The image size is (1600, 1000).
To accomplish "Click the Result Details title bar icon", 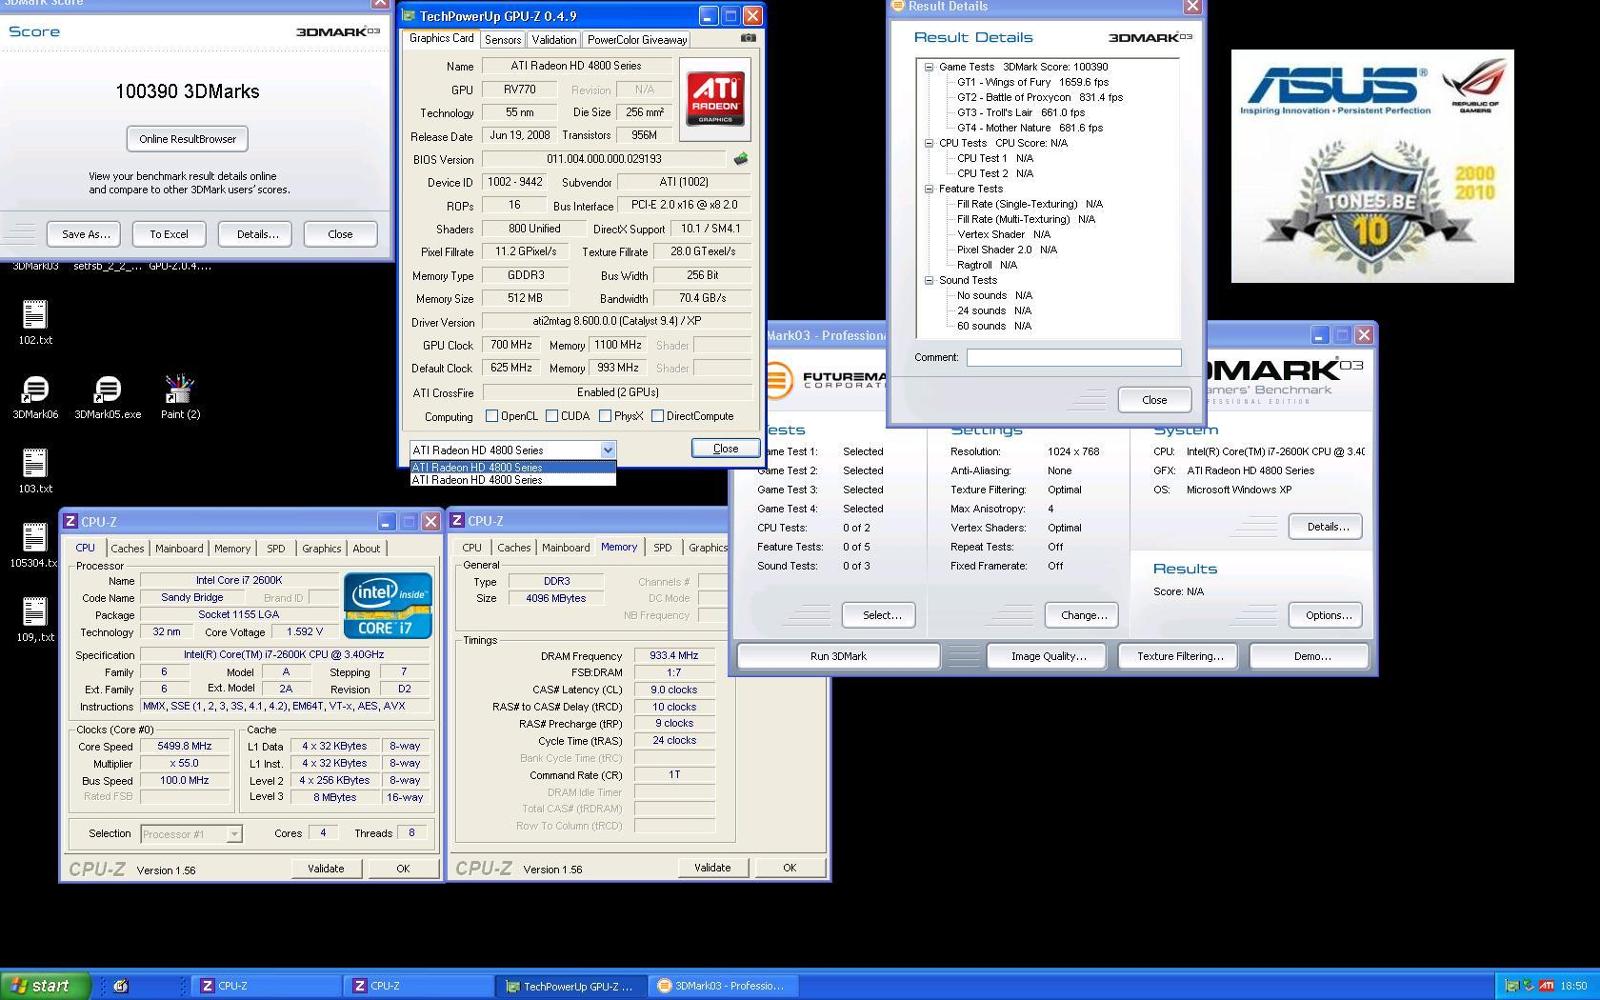I will pyautogui.click(x=898, y=6).
